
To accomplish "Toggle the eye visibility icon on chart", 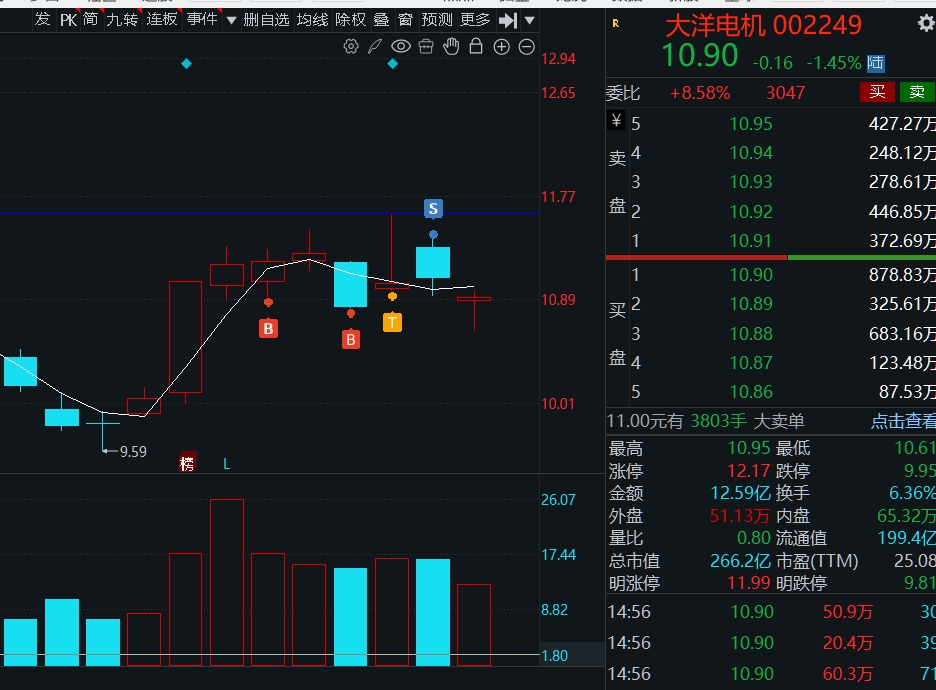I will (401, 47).
